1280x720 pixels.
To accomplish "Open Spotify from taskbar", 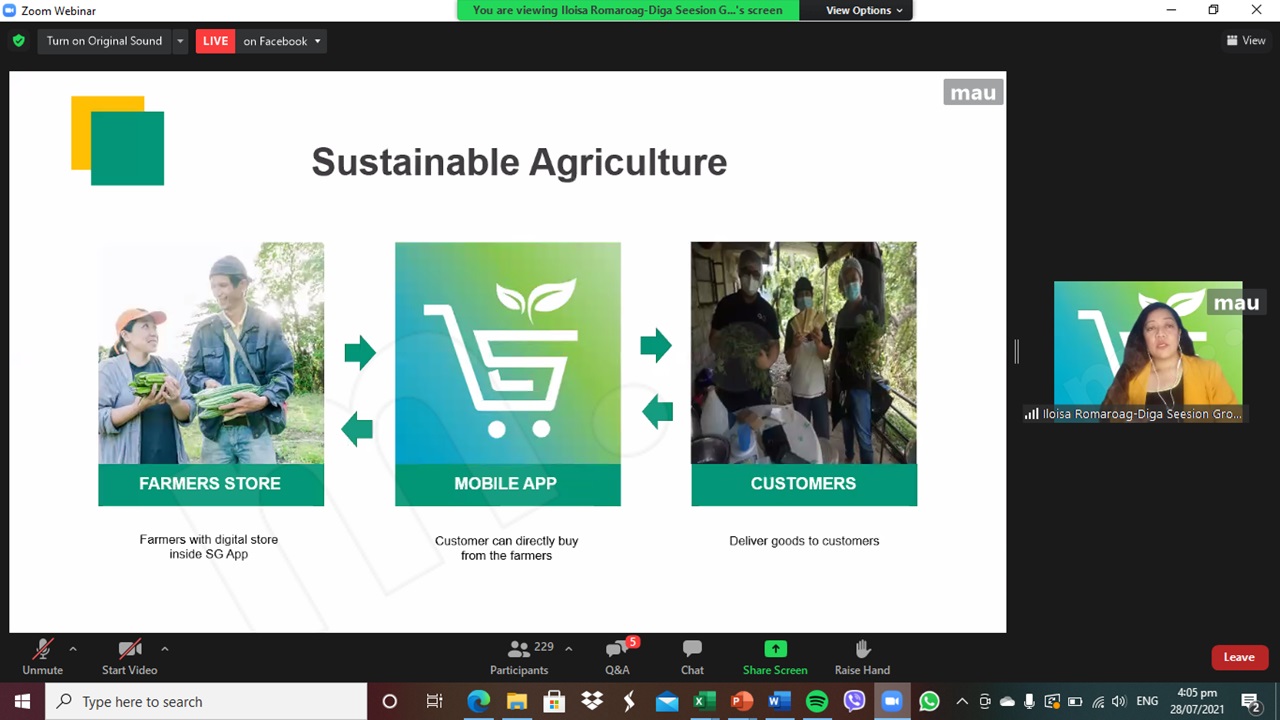I will click(817, 701).
